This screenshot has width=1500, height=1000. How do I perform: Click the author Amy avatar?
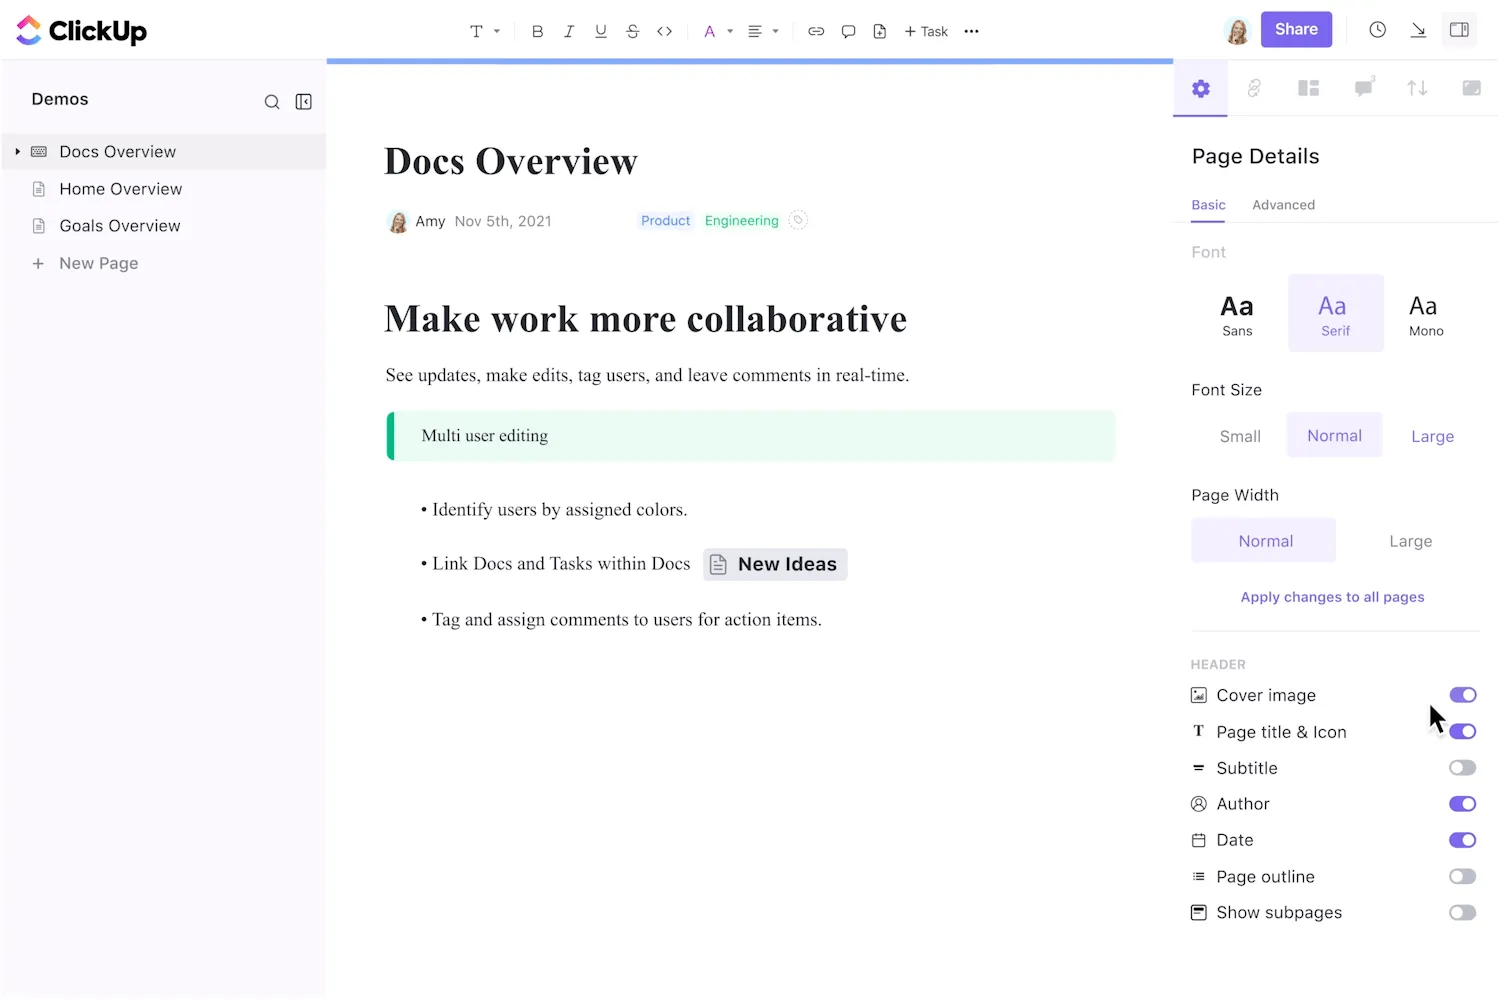click(x=398, y=222)
